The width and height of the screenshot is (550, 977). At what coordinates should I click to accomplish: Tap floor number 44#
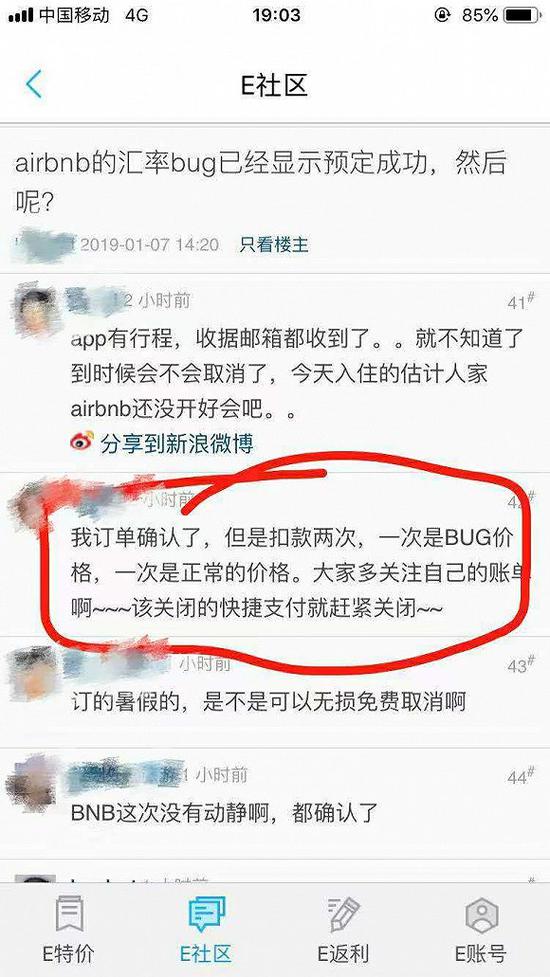click(x=521, y=776)
